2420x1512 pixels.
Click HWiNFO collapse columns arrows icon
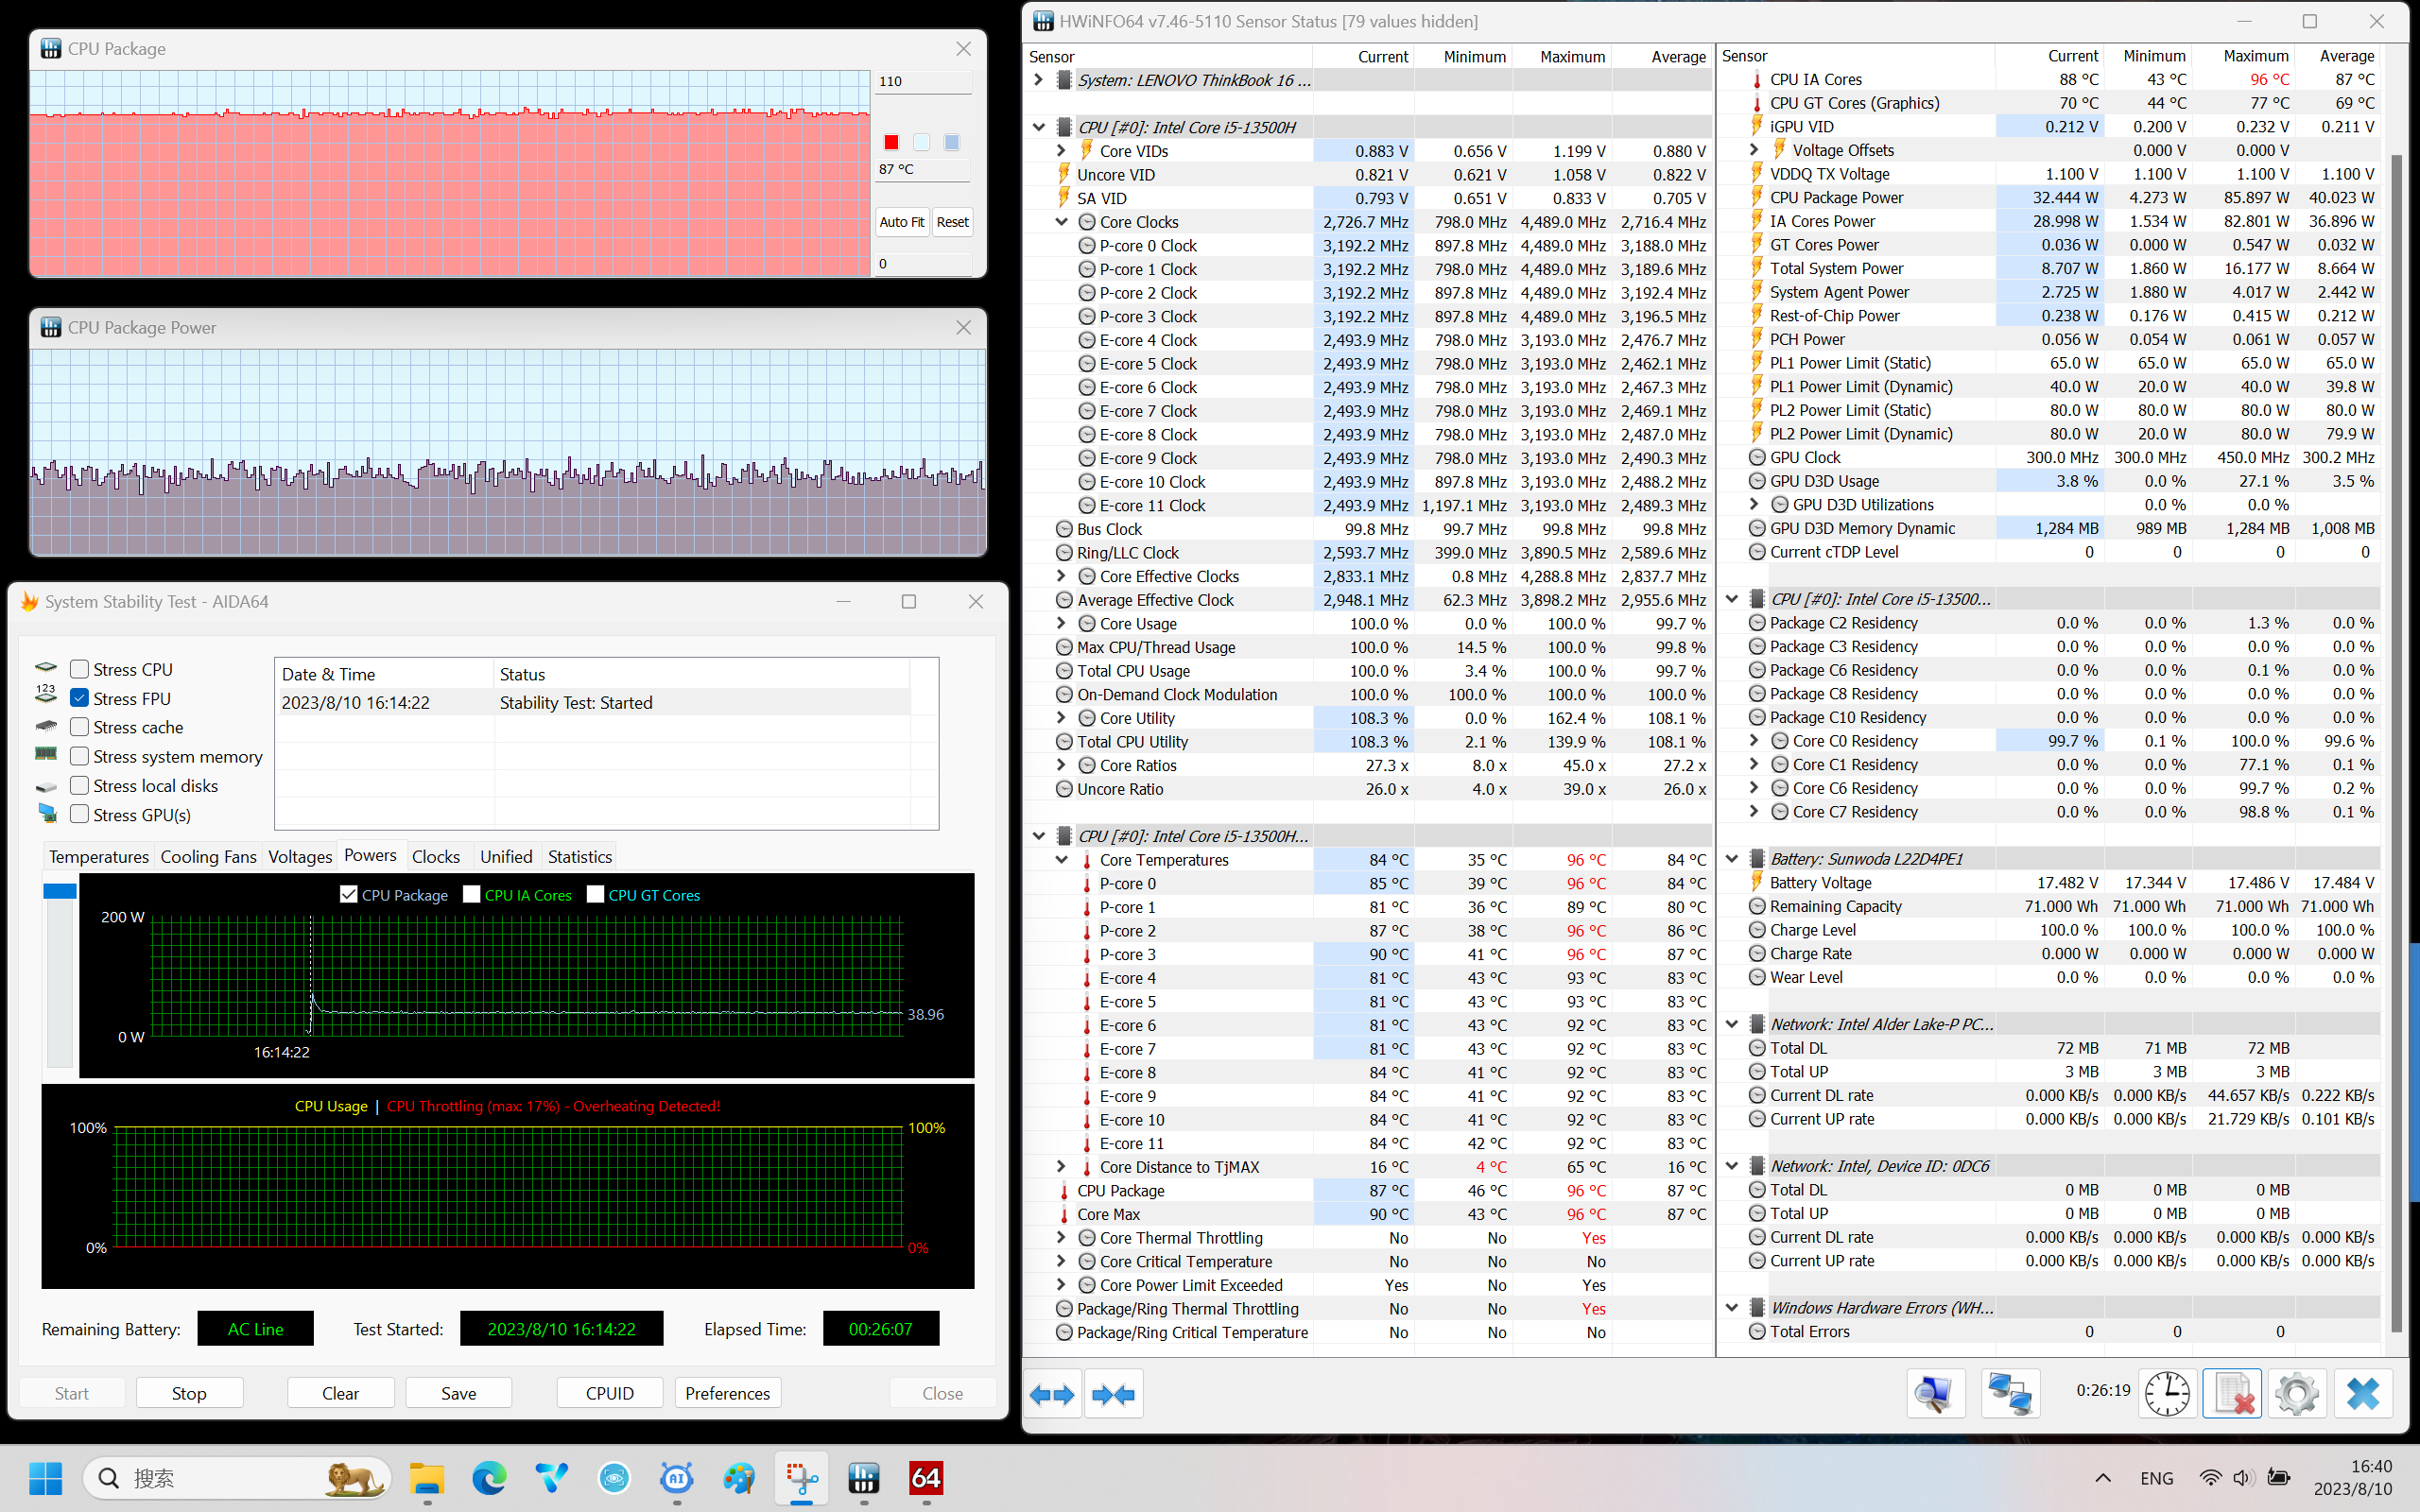(1113, 1393)
